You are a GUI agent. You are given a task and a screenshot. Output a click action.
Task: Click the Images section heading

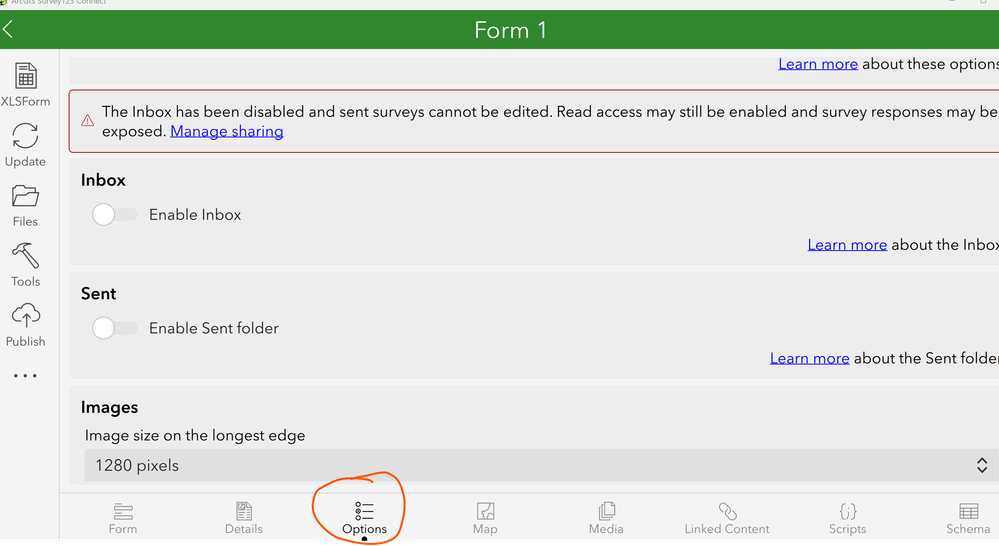110,407
